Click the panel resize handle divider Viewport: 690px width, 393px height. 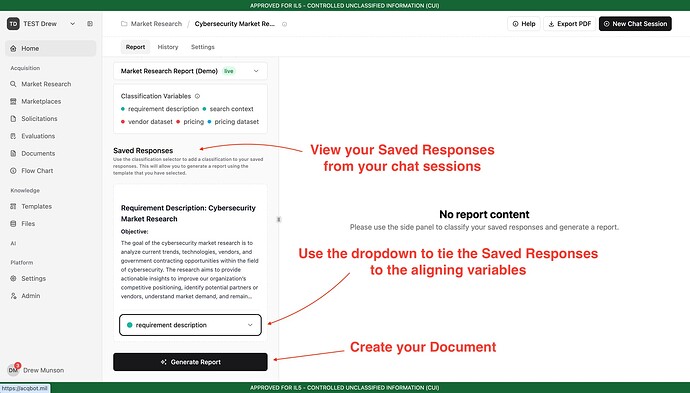pos(279,219)
